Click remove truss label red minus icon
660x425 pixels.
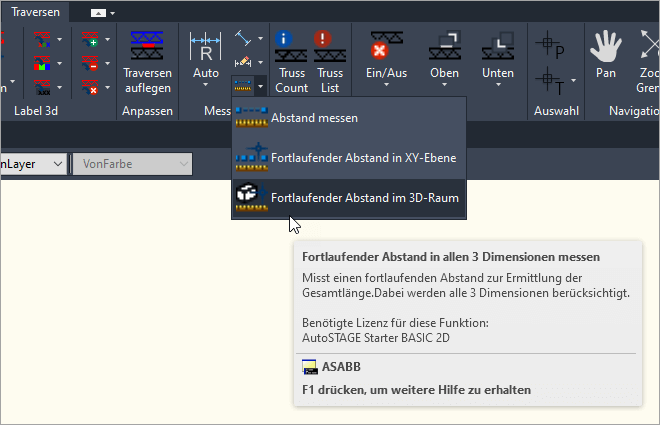click(90, 64)
